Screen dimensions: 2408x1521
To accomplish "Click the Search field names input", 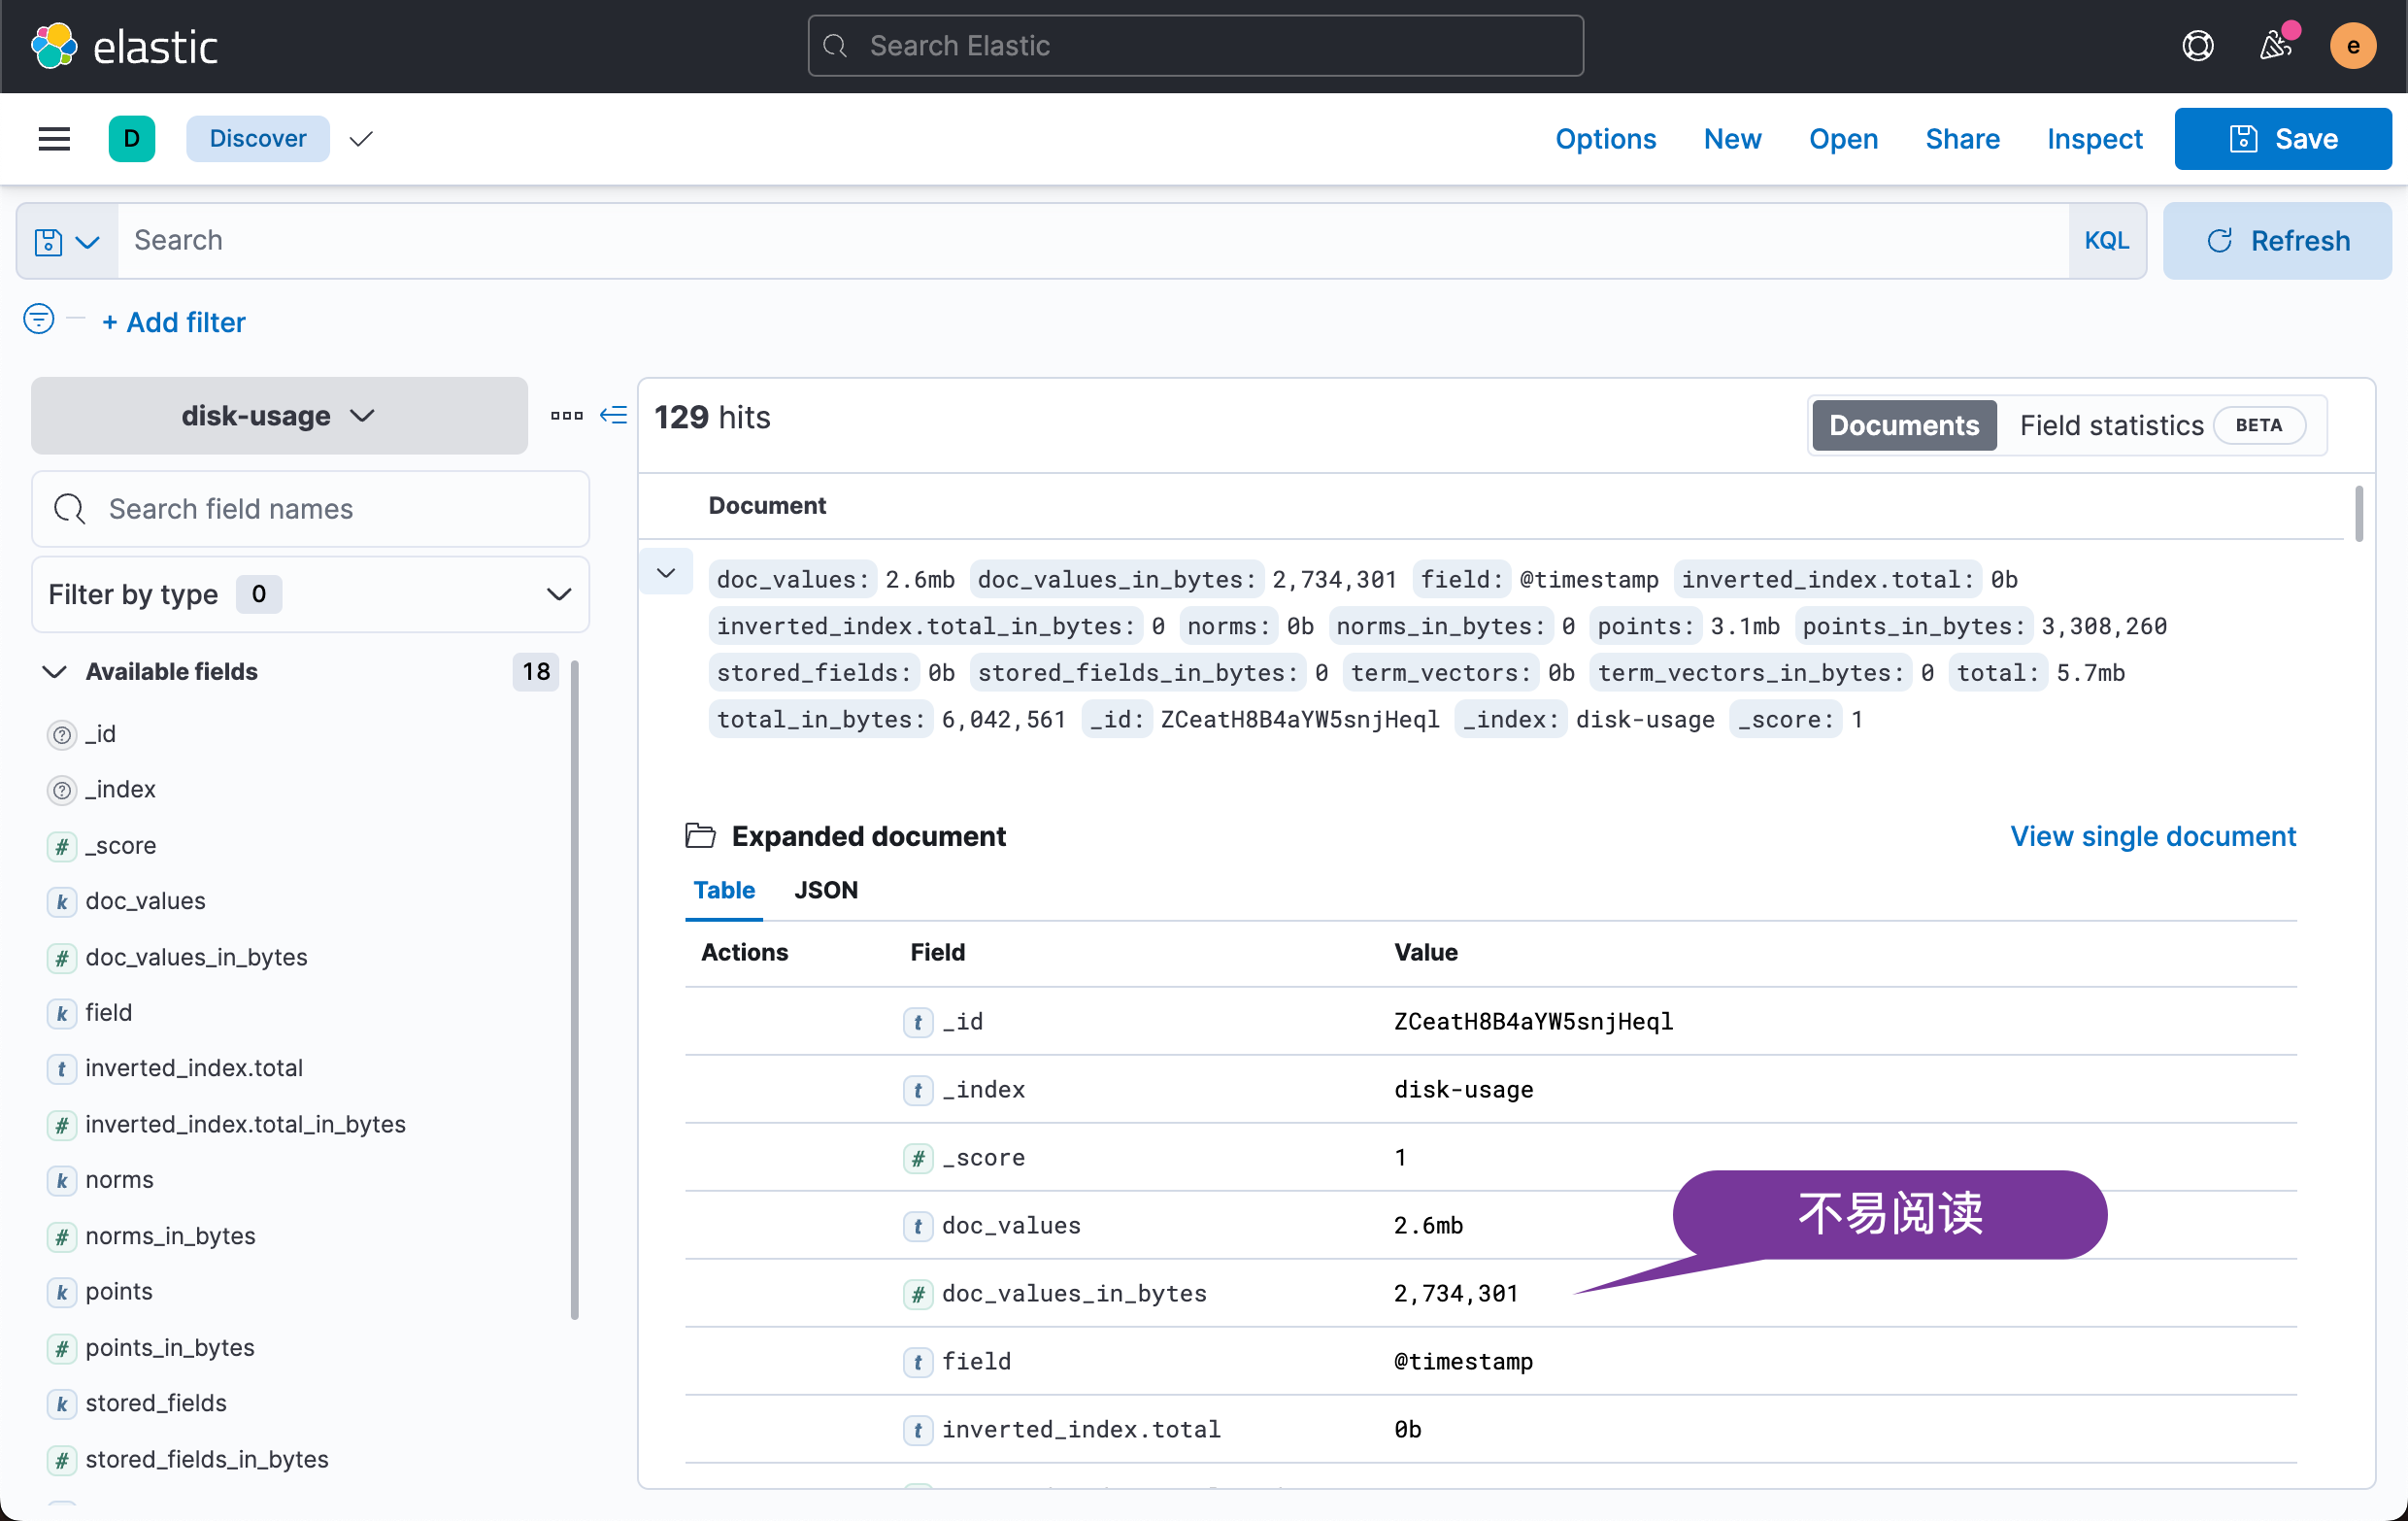I will point(310,509).
